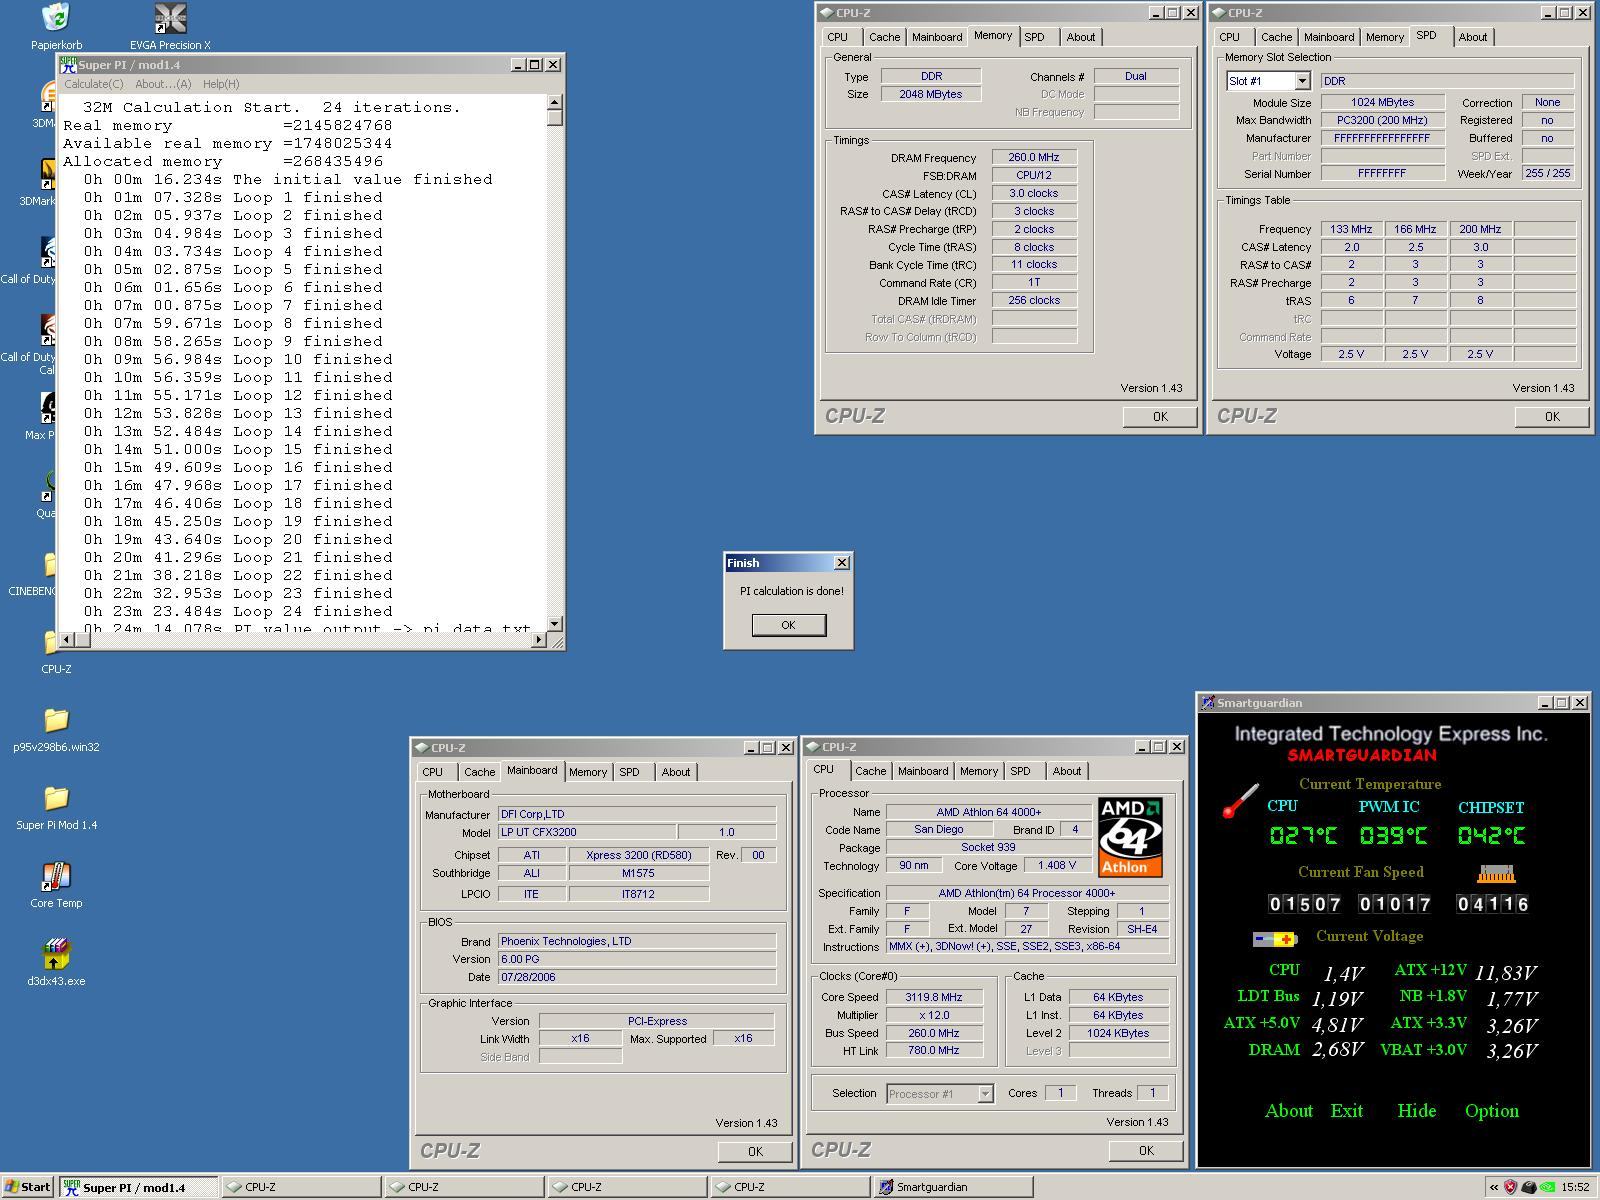
Task: Click the Smartguardian thermometer icon
Action: [x=1241, y=801]
